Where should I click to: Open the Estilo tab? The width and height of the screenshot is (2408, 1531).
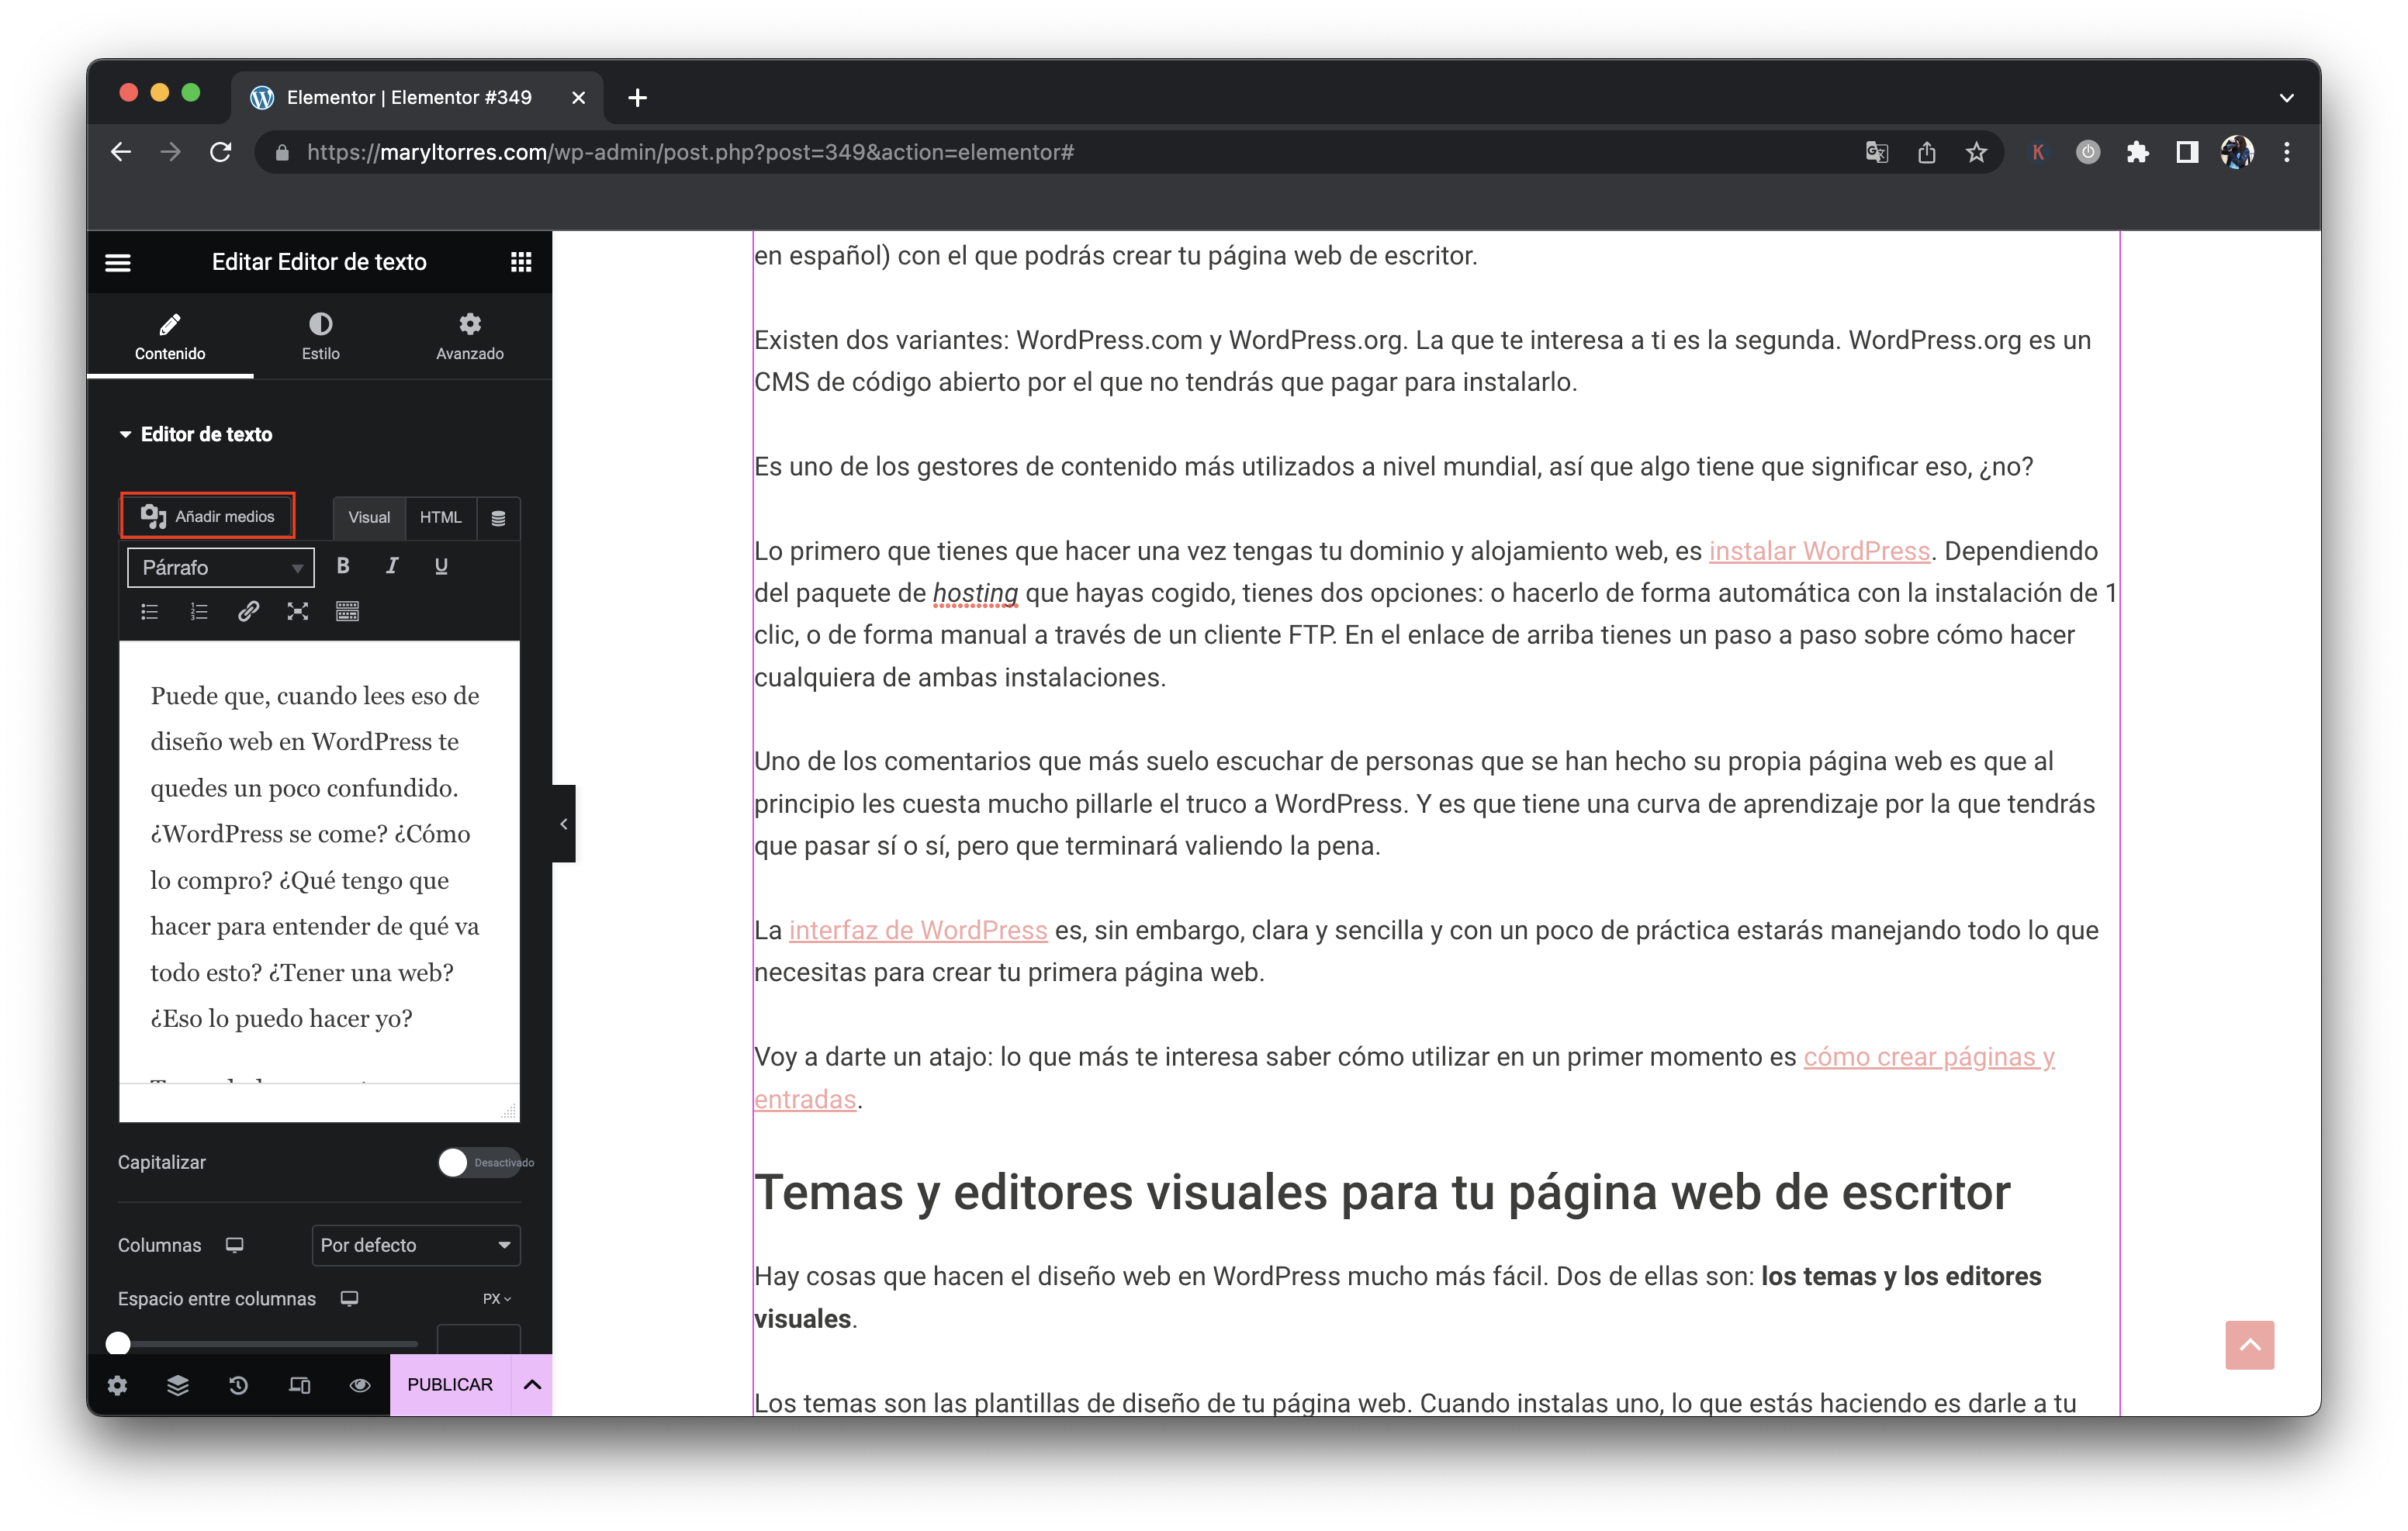point(320,335)
